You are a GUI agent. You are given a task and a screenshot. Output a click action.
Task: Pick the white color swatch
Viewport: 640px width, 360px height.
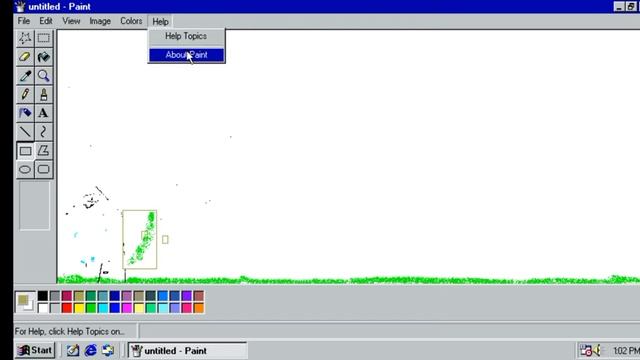tap(43, 308)
